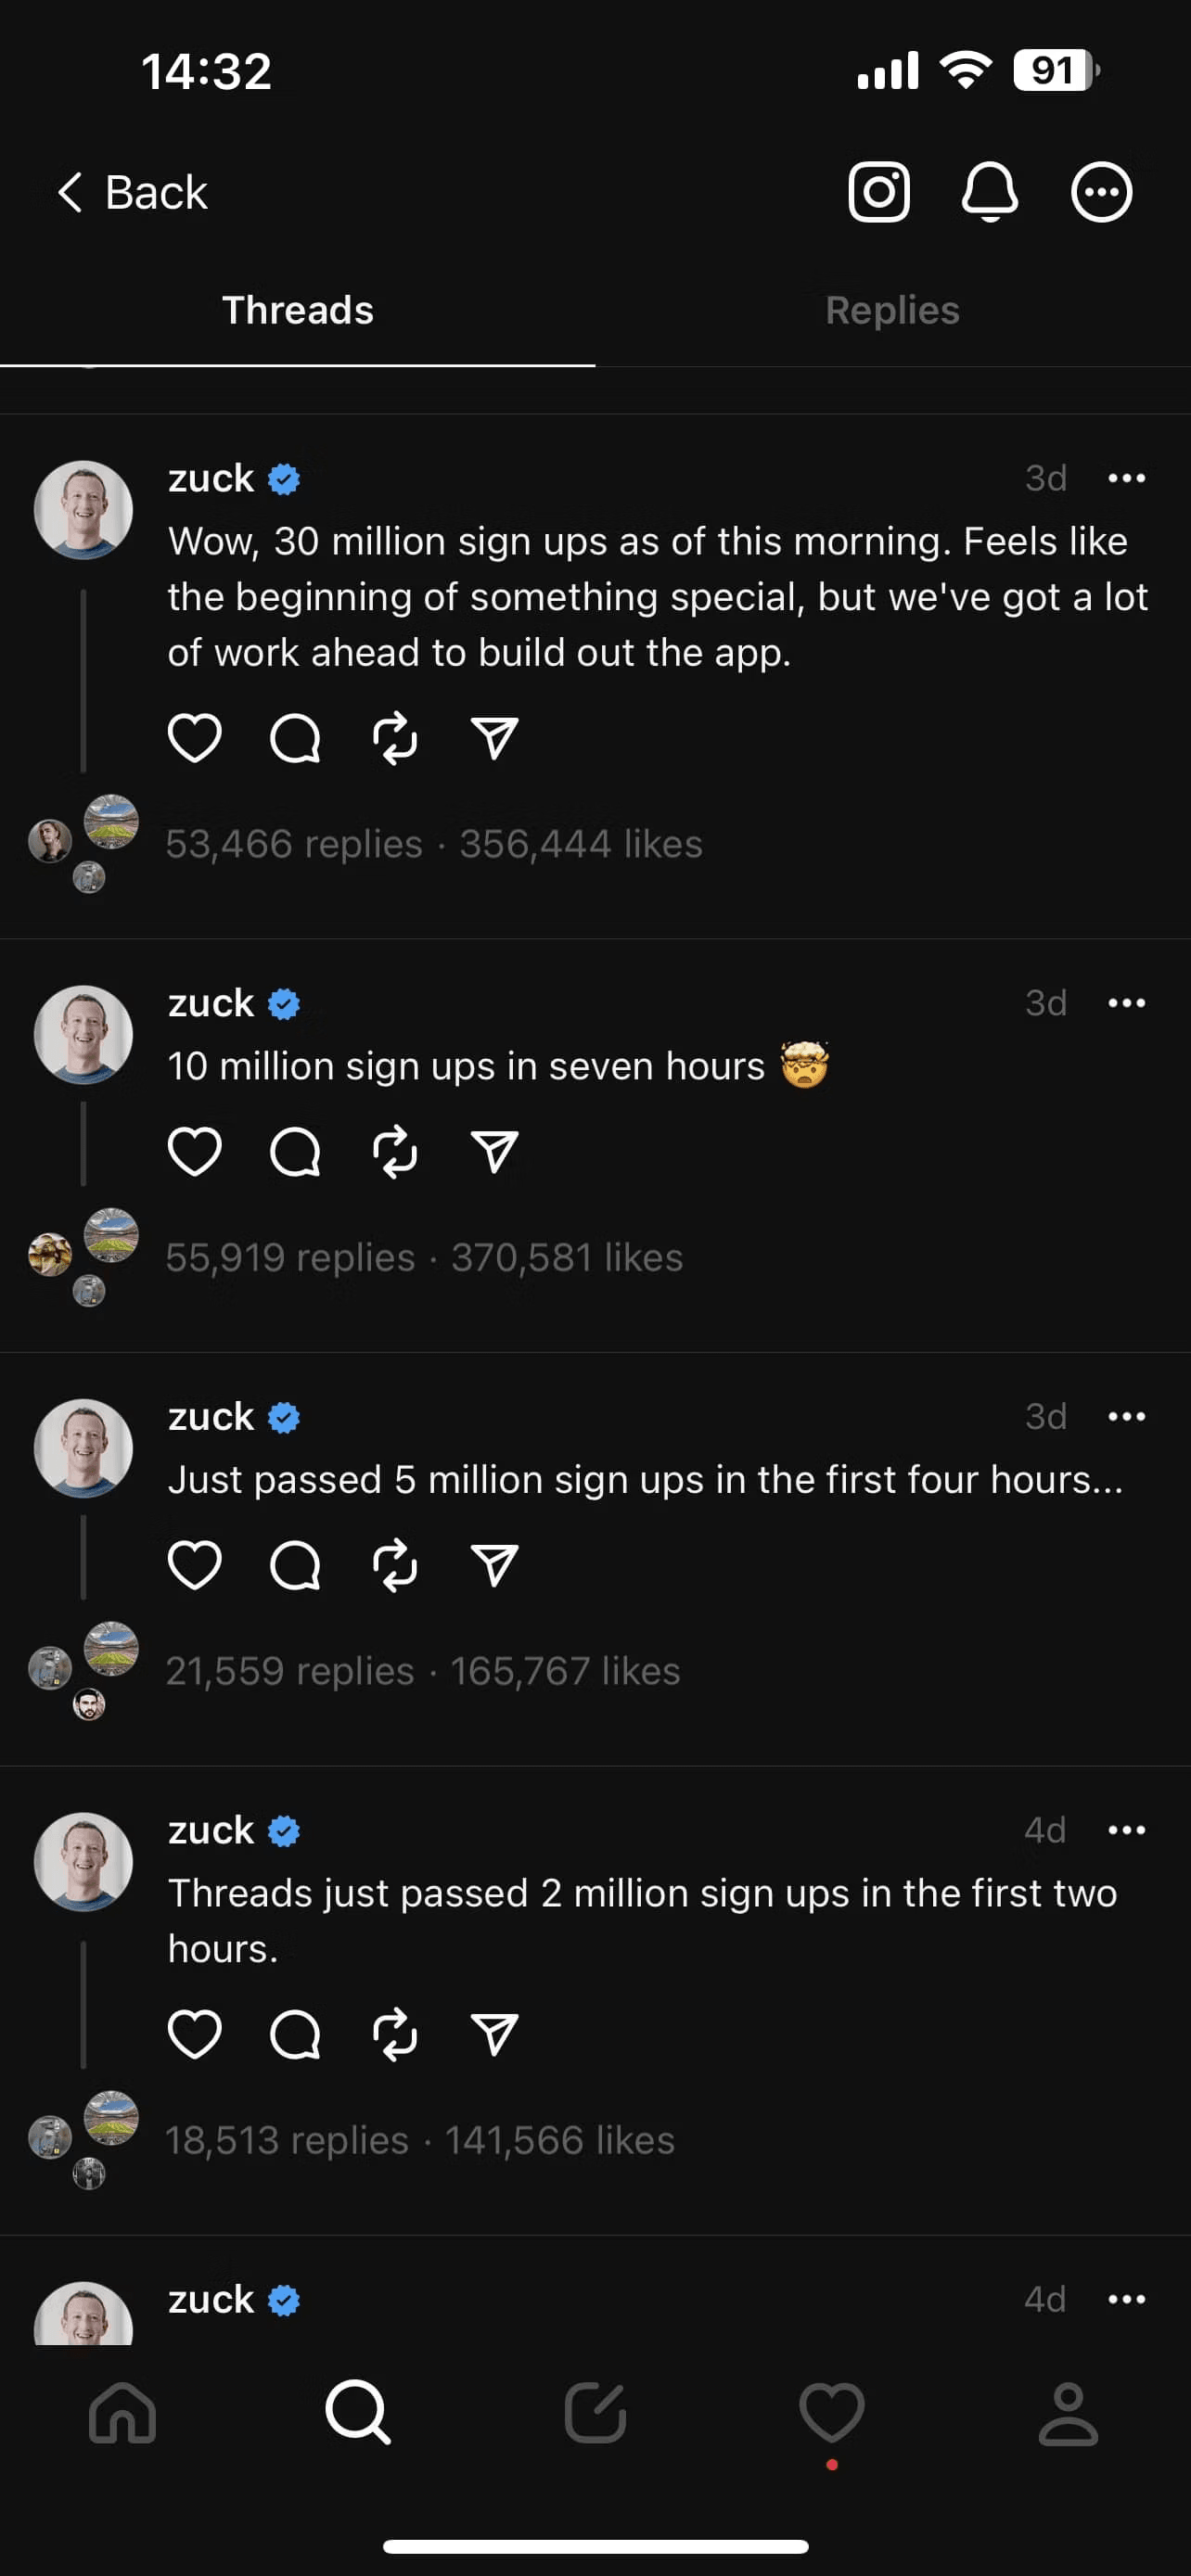Switch to the Replies tab
Image resolution: width=1191 pixels, height=2576 pixels.
click(892, 310)
